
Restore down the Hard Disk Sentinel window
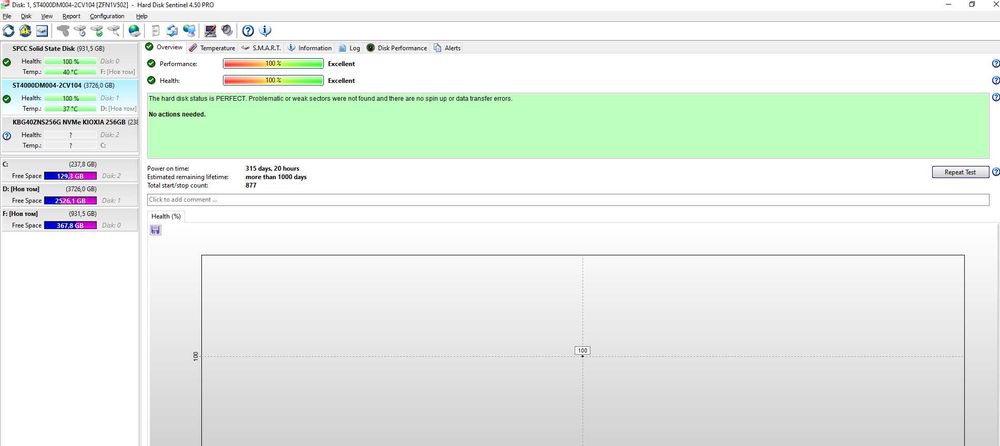(x=972, y=4)
